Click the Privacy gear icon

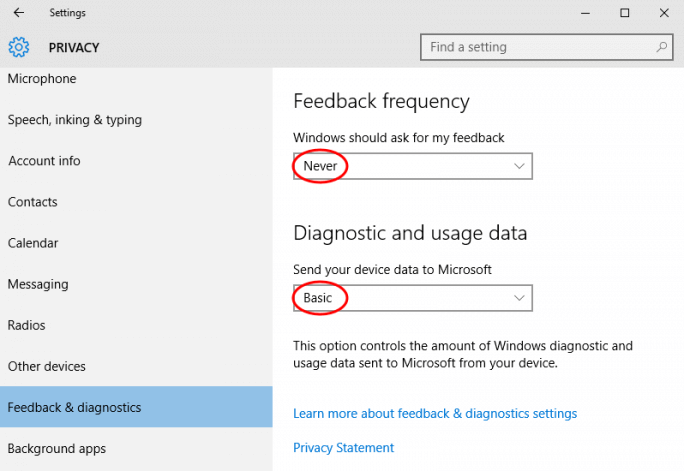click(x=19, y=47)
